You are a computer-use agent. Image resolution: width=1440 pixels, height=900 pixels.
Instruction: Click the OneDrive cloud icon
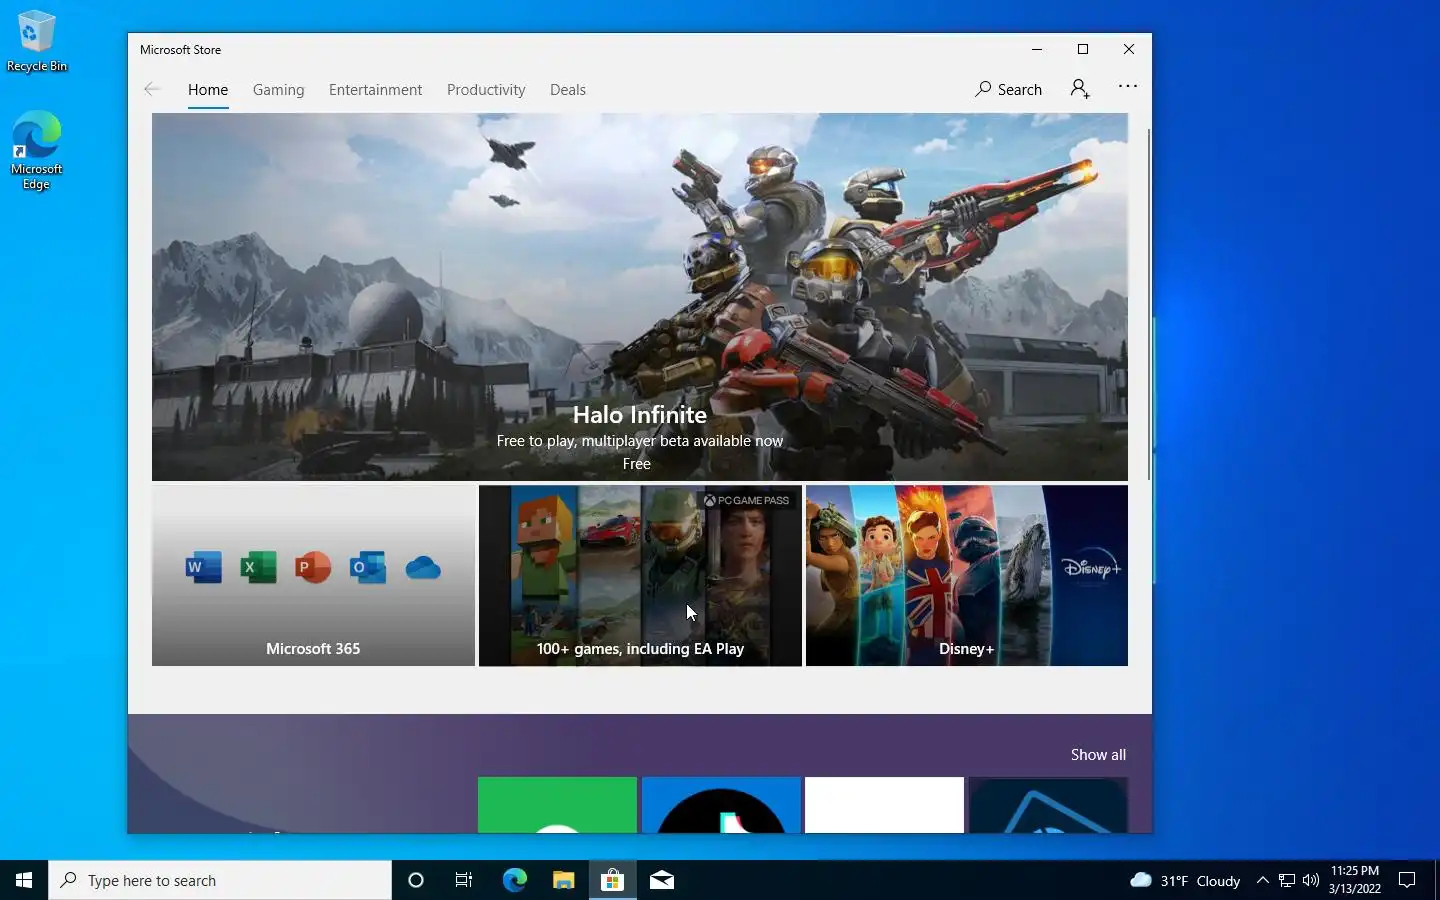pos(423,568)
